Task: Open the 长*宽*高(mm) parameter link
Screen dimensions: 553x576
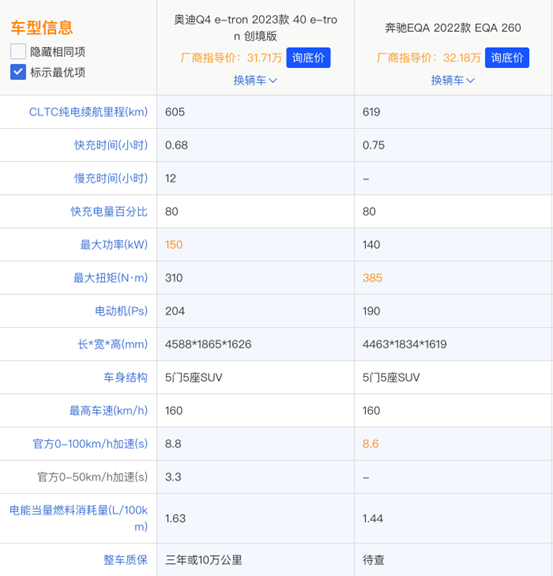Action: pos(112,344)
